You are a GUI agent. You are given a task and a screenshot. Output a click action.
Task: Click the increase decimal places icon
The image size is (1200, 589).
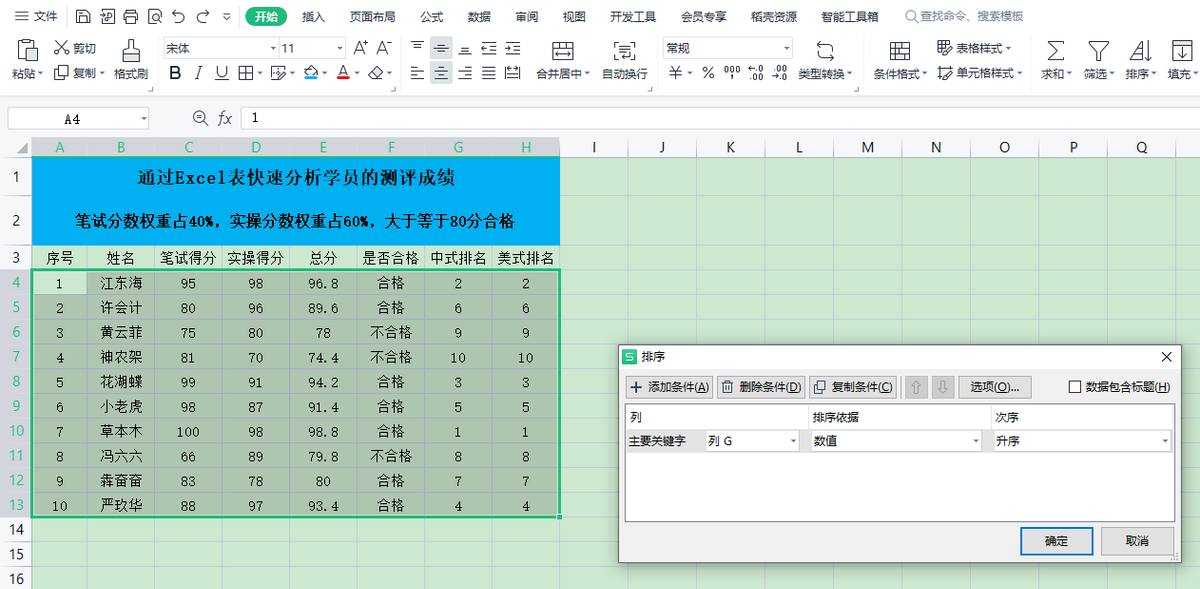(x=756, y=73)
